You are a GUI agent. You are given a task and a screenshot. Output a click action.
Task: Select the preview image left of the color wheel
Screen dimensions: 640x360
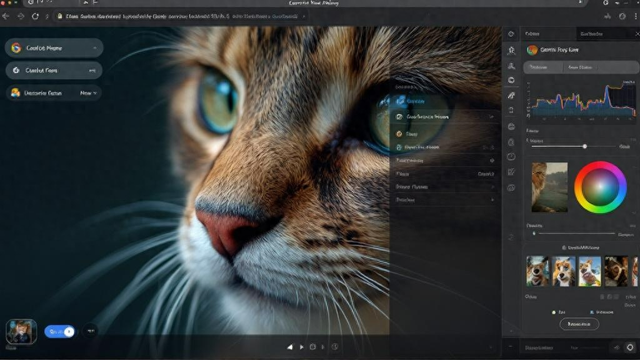coord(549,187)
